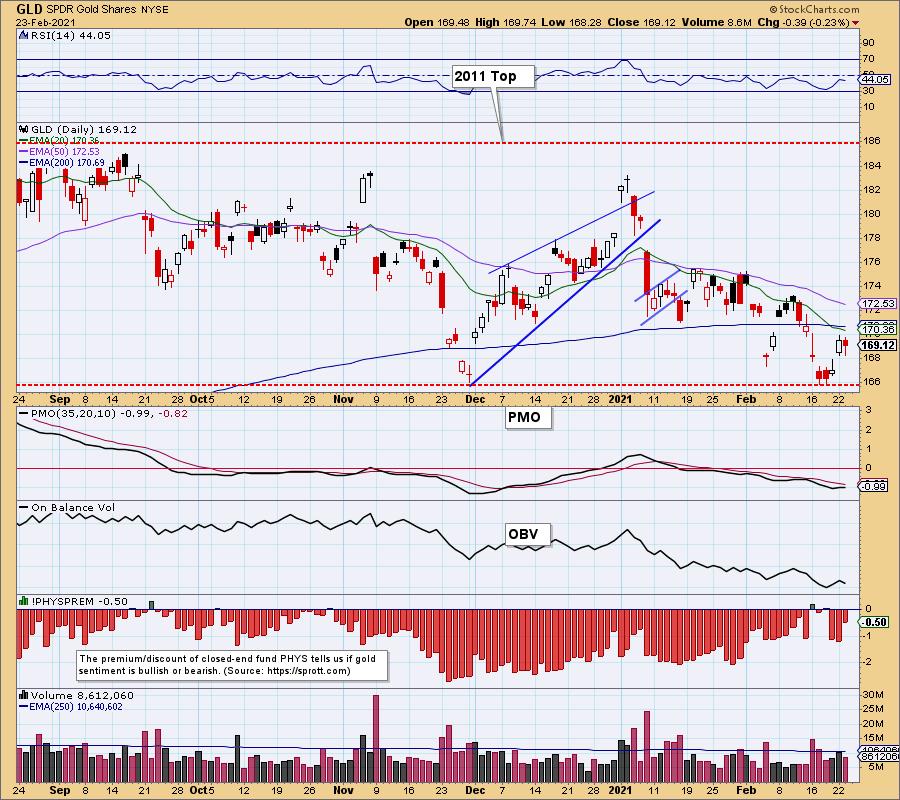Click the blue EMA(200) legend line marker
900x800 pixels.
tap(24, 163)
